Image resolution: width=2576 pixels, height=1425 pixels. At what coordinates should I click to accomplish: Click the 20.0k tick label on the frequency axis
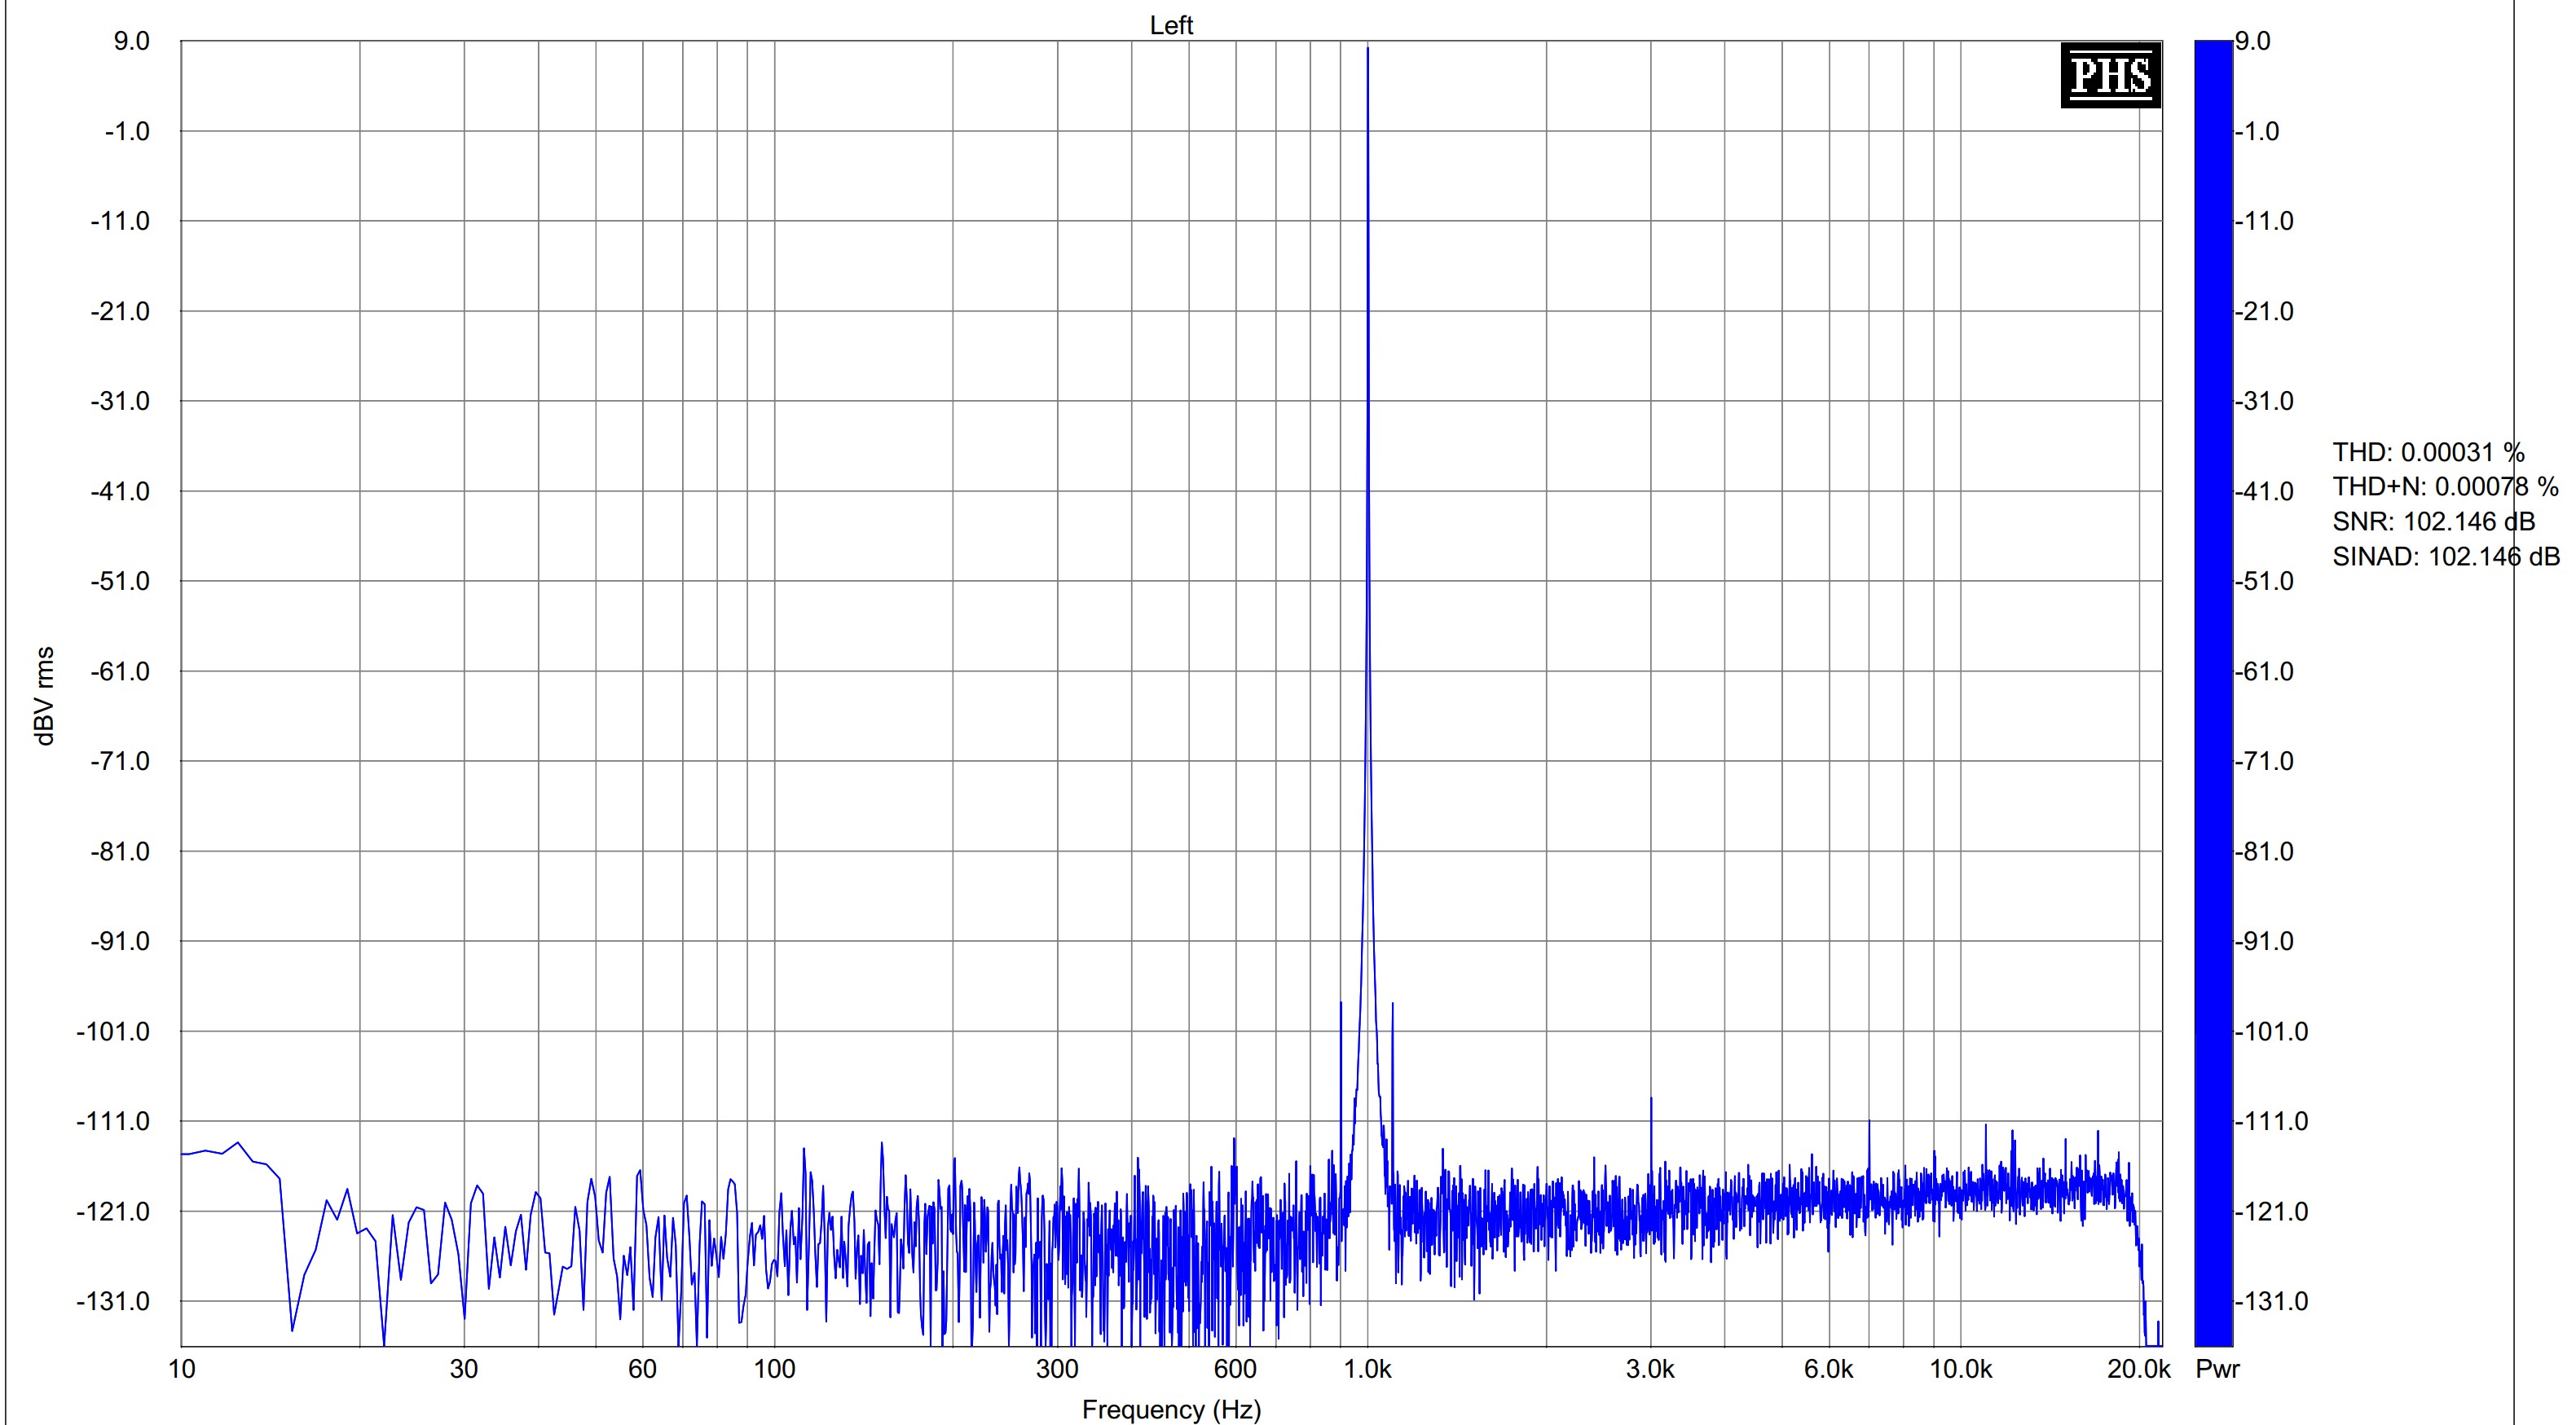click(2138, 1369)
